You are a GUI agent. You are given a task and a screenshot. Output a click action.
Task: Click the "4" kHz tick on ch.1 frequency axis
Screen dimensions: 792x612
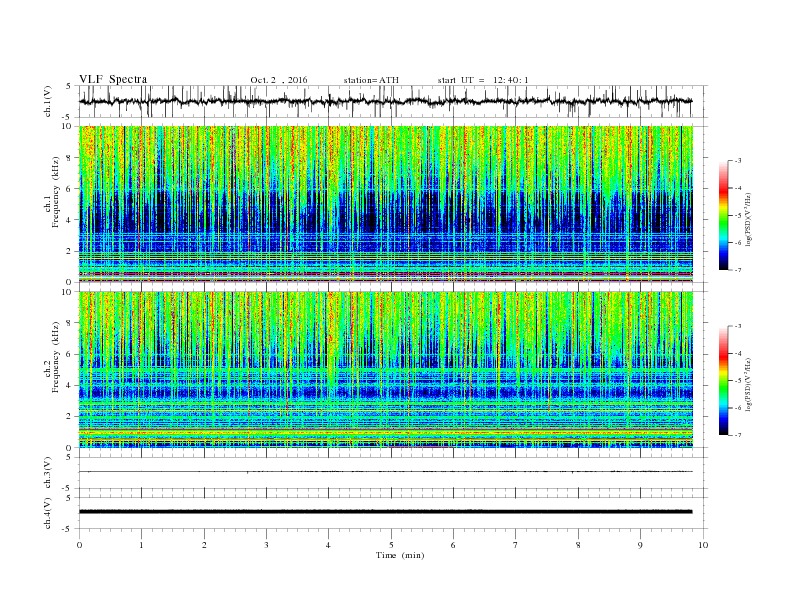70,220
